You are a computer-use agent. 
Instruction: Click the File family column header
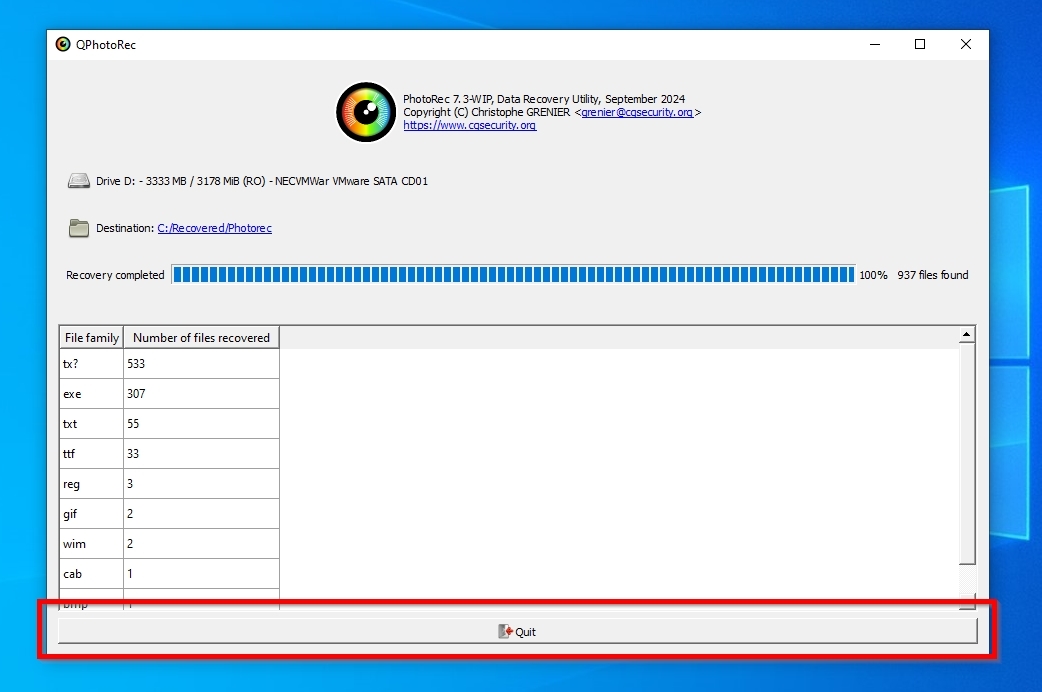pyautogui.click(x=91, y=338)
